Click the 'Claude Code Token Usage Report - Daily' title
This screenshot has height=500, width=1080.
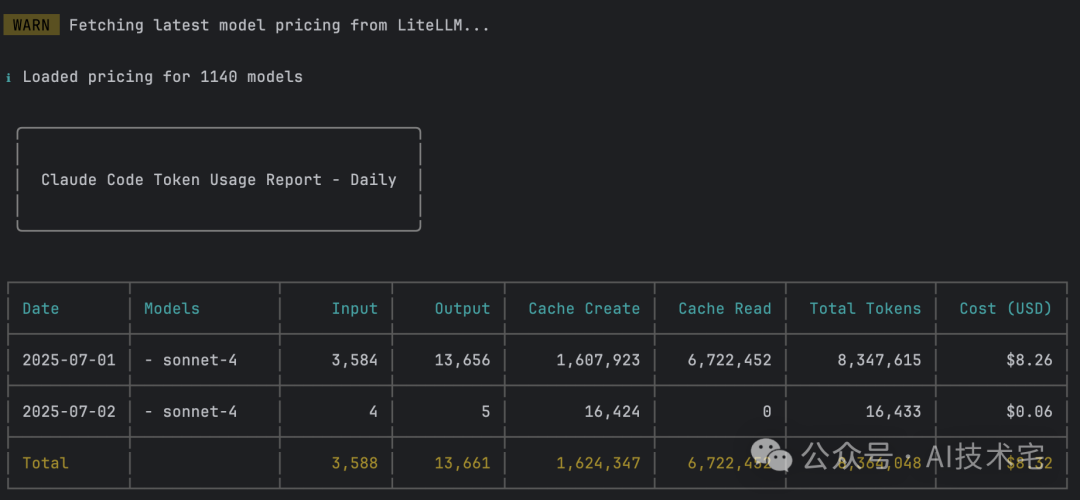pos(219,180)
